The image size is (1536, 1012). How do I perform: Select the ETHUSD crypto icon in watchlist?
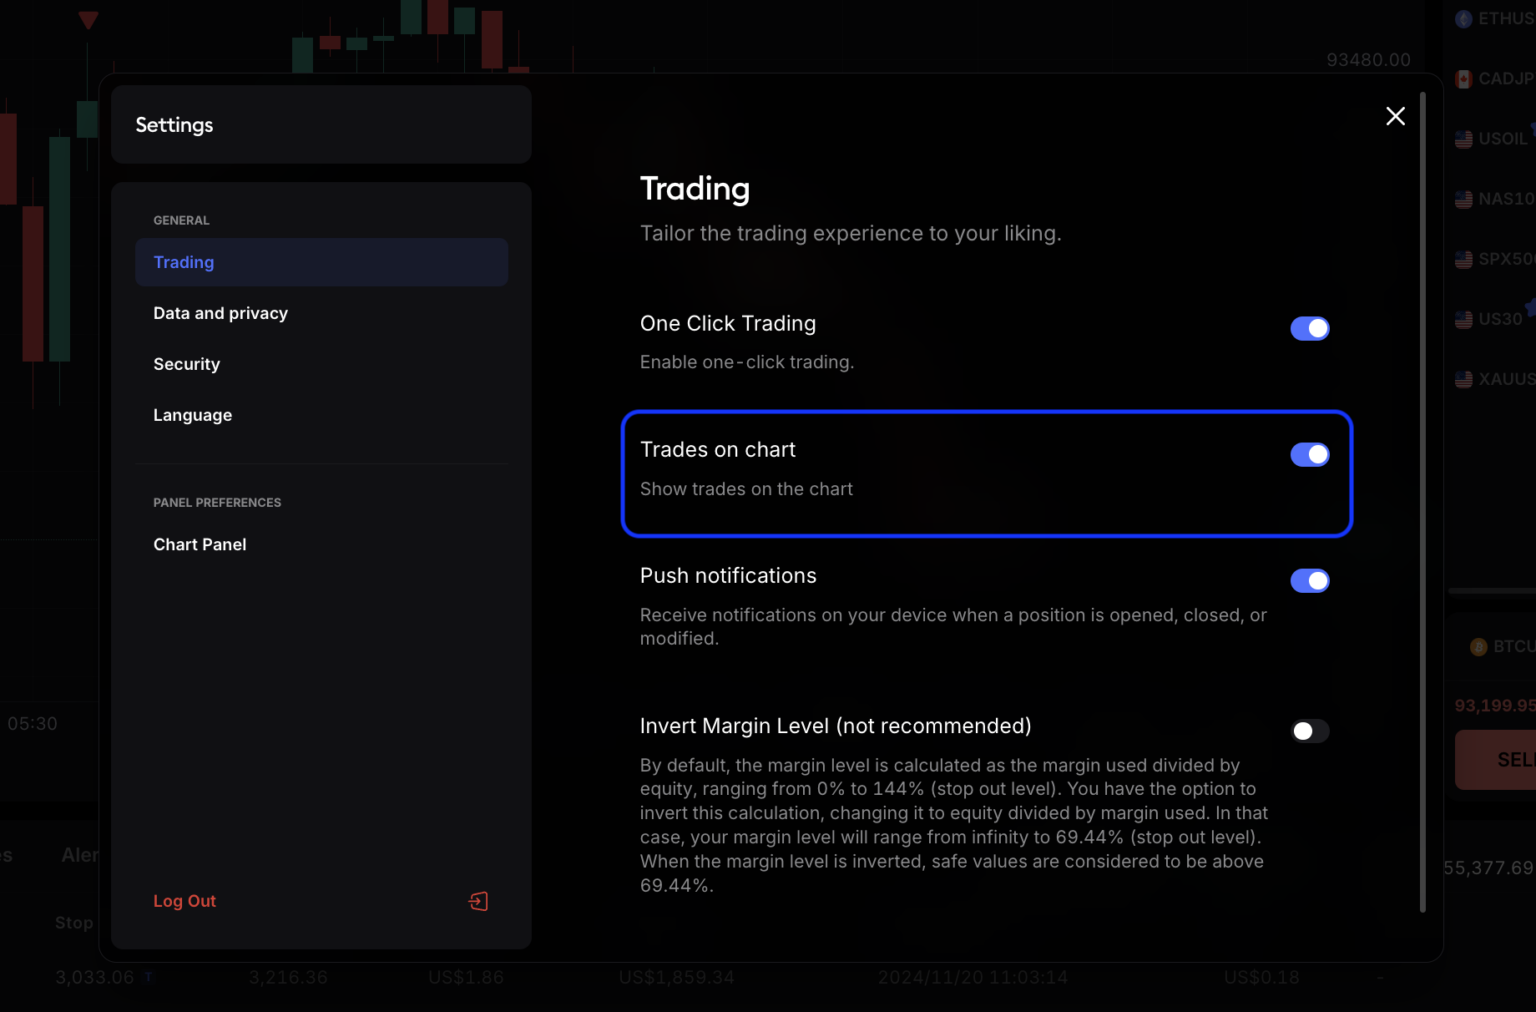1463,18
